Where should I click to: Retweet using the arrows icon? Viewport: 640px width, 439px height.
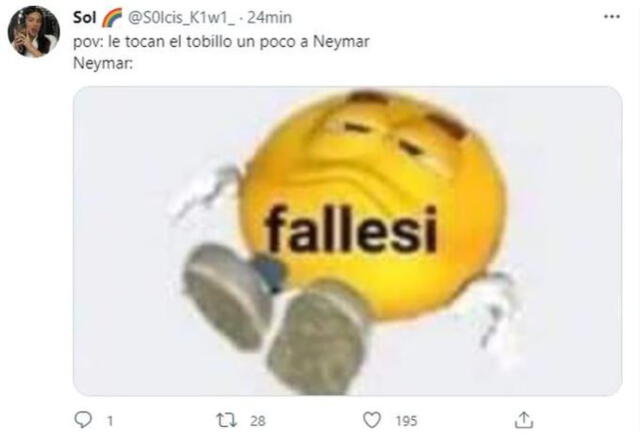click(226, 420)
